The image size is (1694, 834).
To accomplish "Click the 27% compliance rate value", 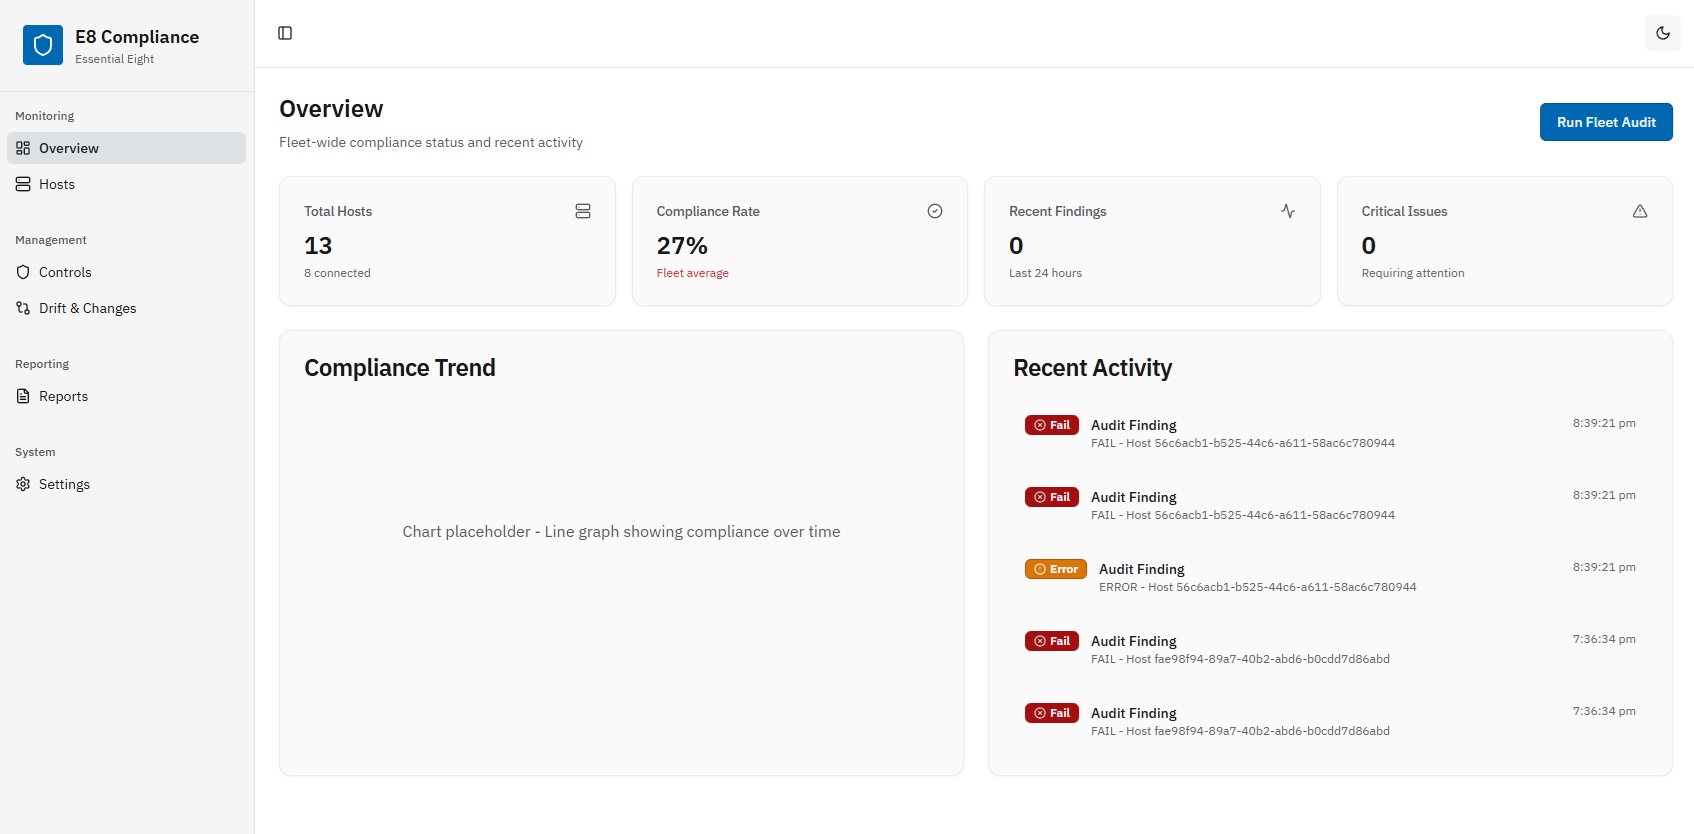I will click(x=682, y=246).
